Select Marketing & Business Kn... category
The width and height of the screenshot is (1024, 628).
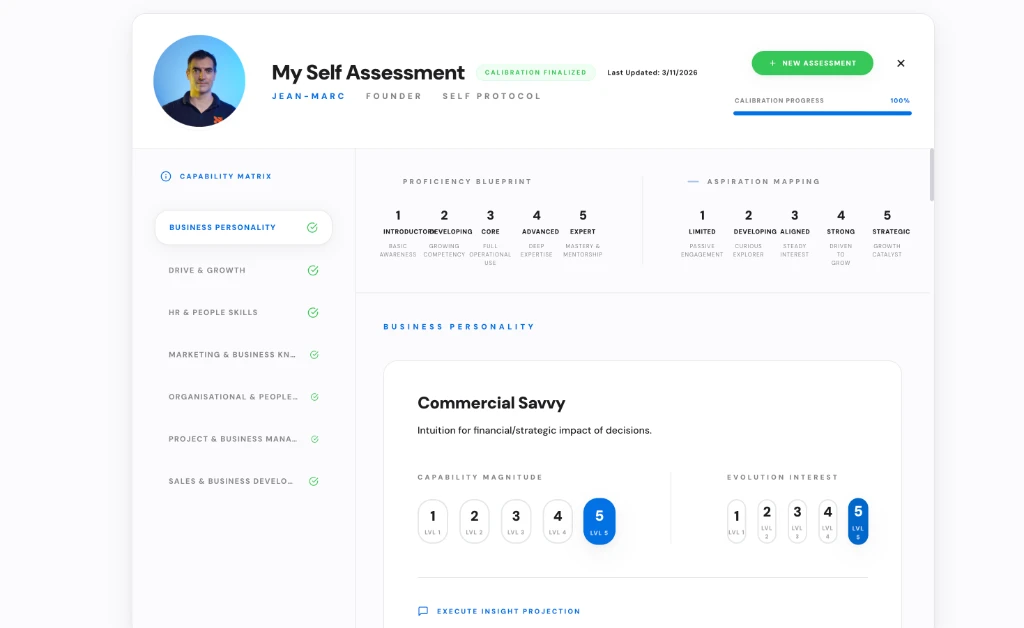(244, 355)
